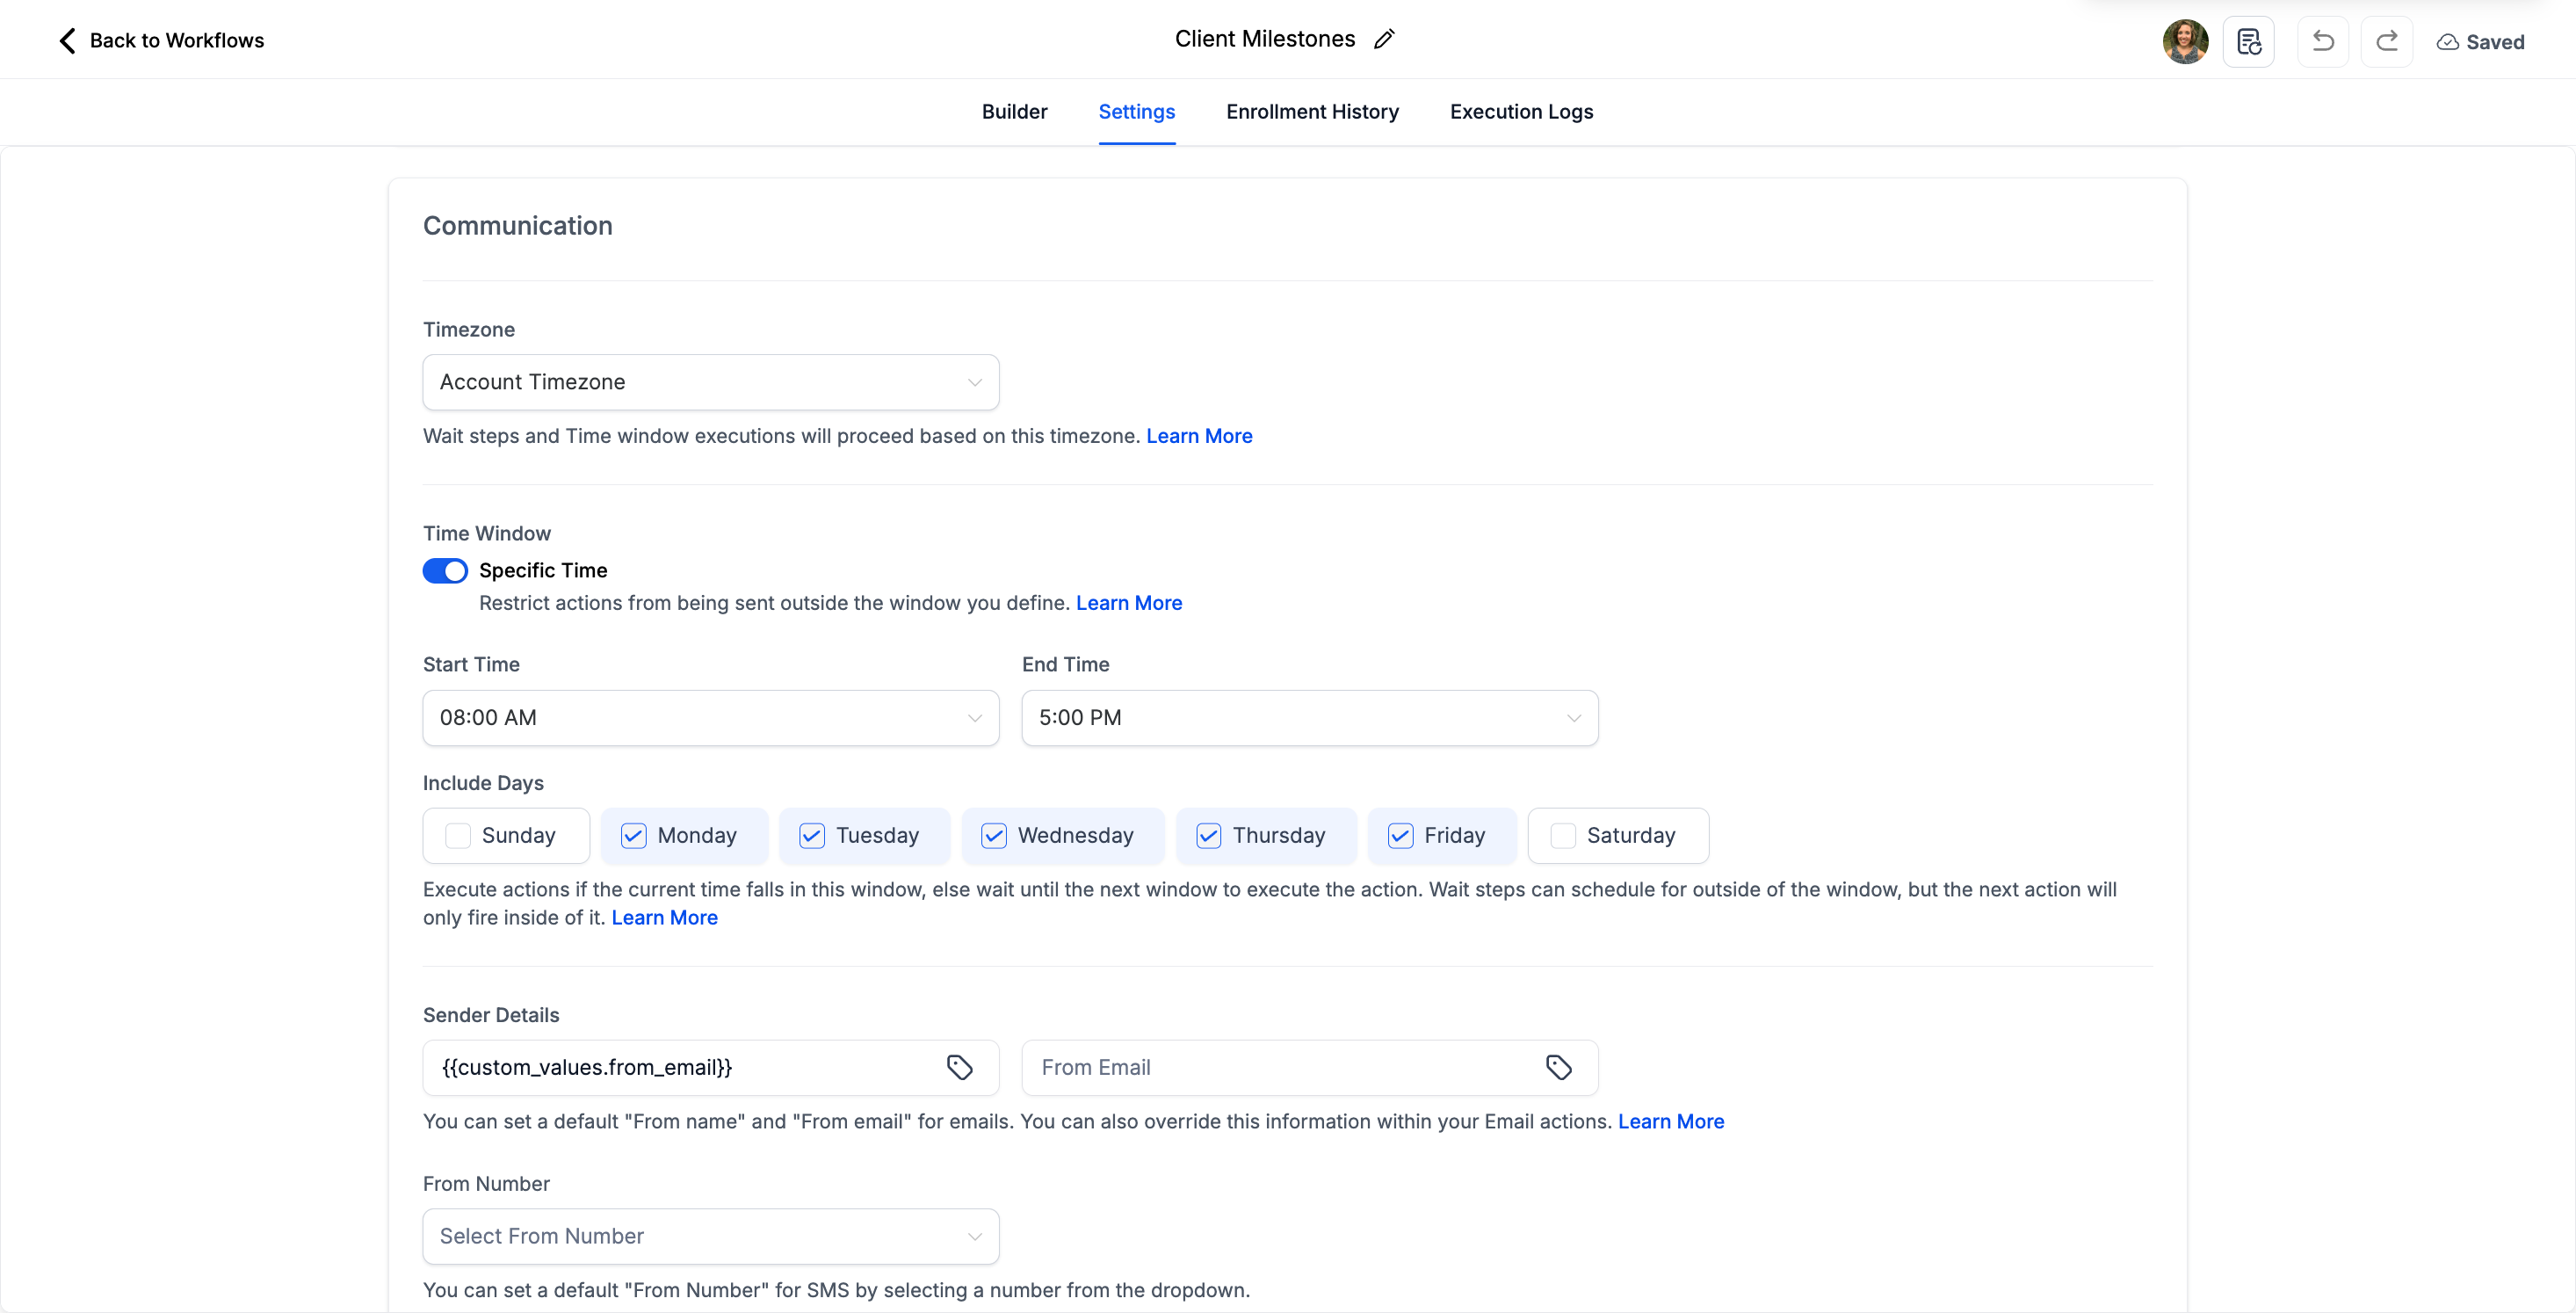Open the notes document icon button
Image resolution: width=2576 pixels, height=1313 pixels.
[x=2248, y=42]
